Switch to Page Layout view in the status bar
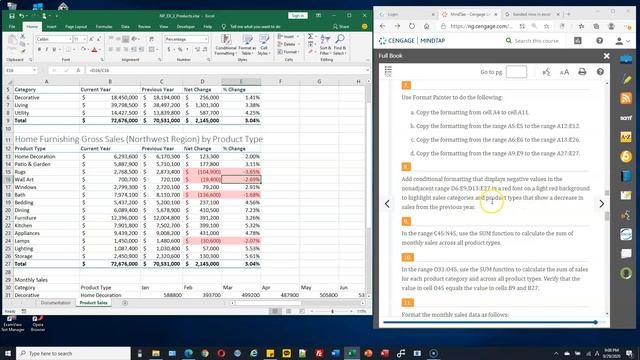The image size is (640, 360). 289,311
